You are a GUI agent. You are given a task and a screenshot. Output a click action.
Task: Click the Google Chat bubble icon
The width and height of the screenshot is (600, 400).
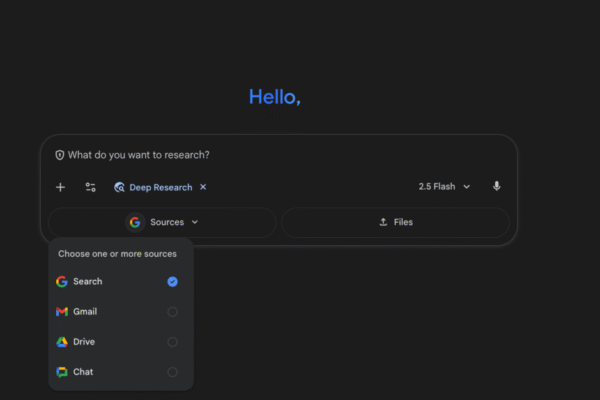pyautogui.click(x=62, y=372)
